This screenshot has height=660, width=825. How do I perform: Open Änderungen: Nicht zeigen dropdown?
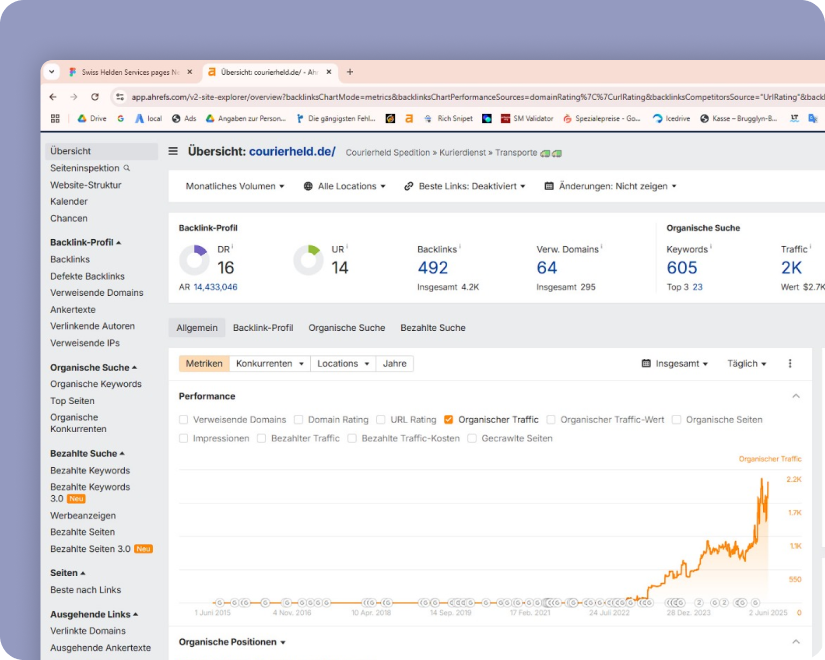pos(610,186)
